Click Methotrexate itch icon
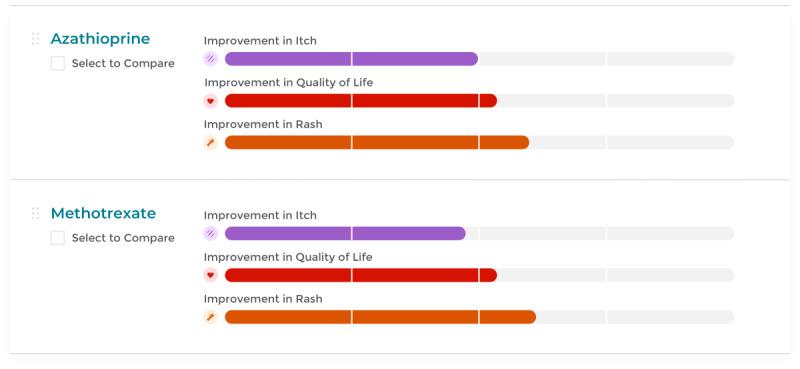The image size is (800, 369). pos(211,234)
